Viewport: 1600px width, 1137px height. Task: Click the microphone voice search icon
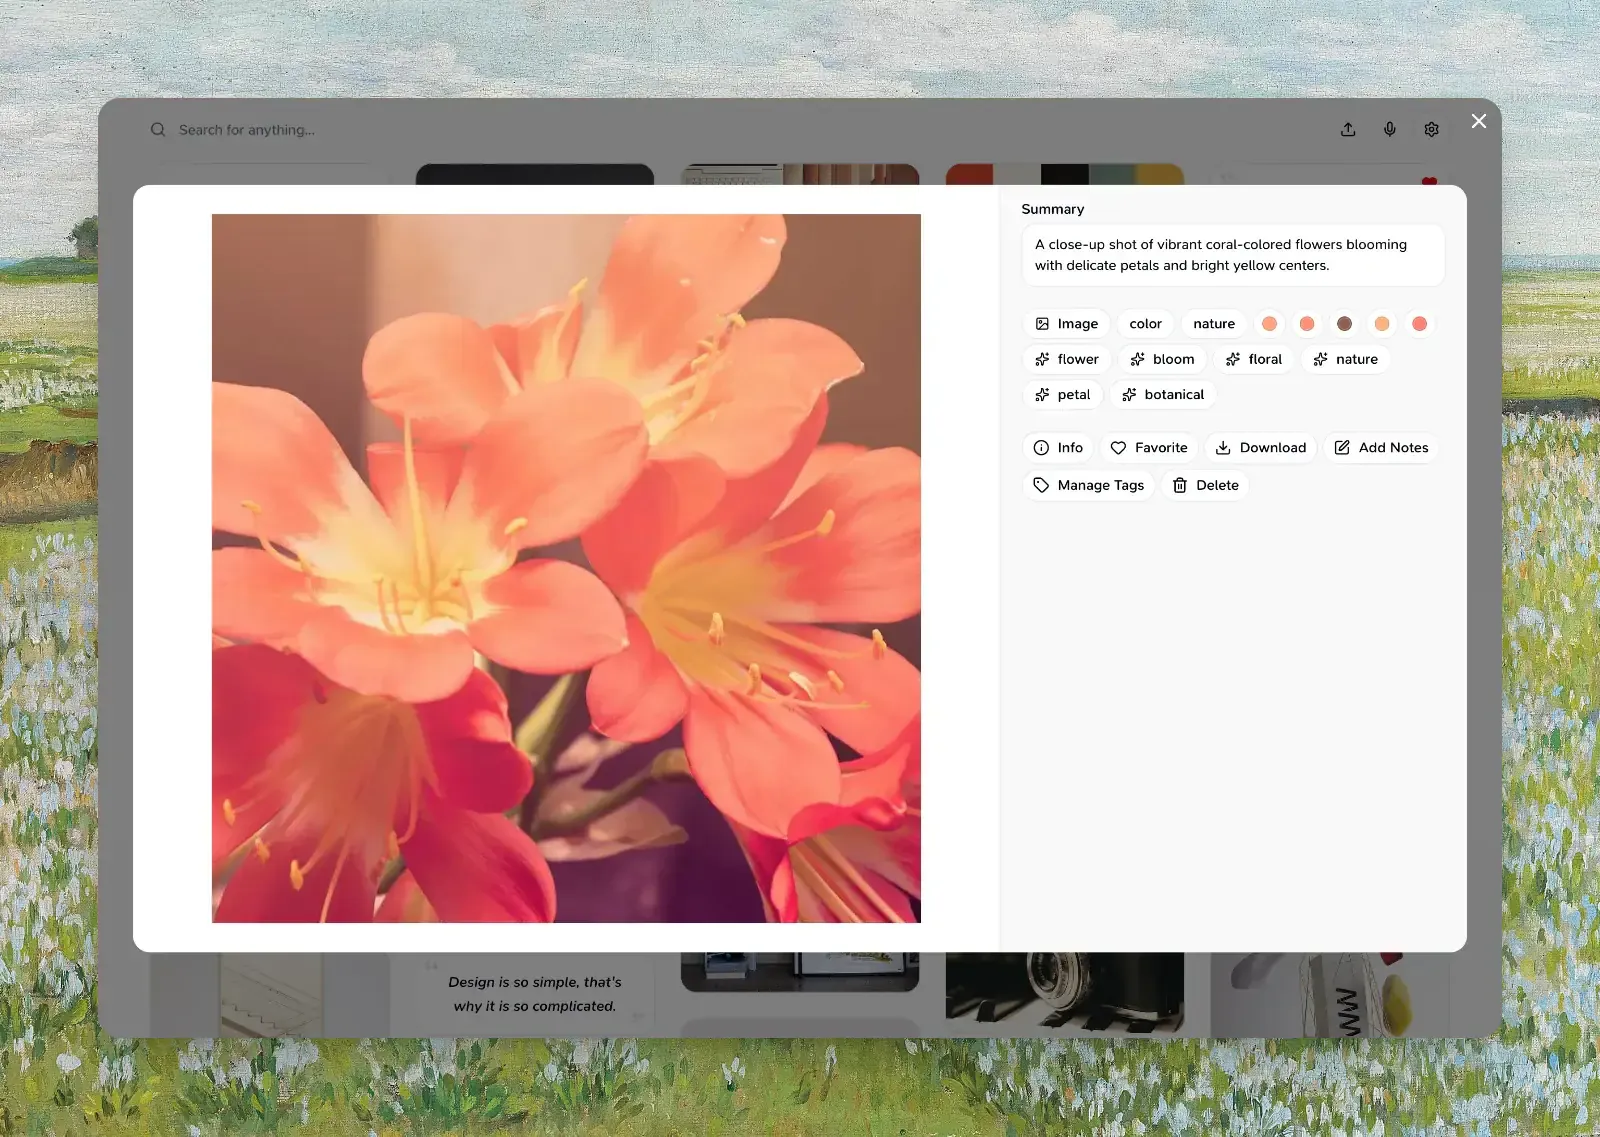pos(1390,130)
